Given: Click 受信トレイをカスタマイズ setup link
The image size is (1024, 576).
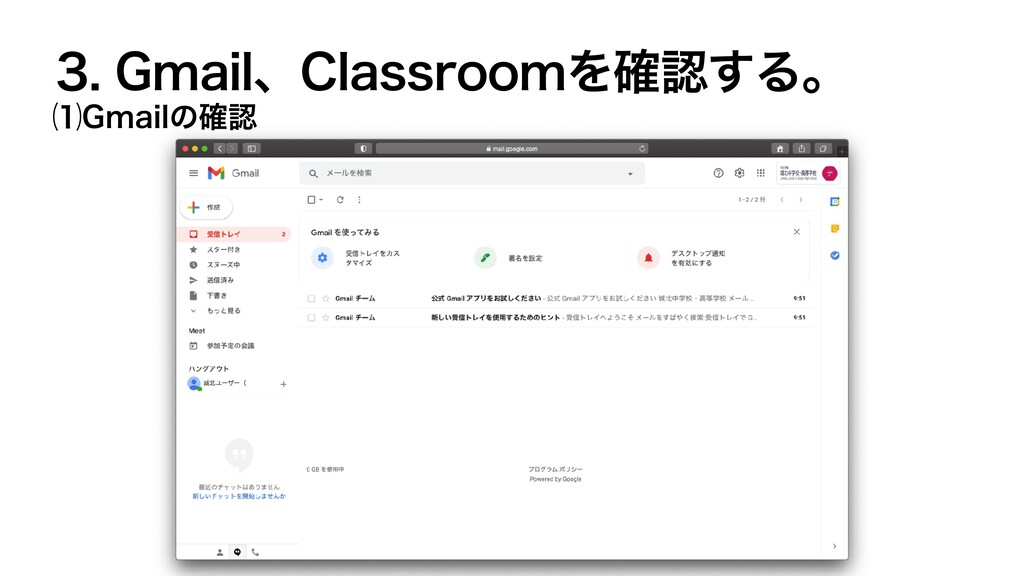Looking at the screenshot, I should click(372, 258).
